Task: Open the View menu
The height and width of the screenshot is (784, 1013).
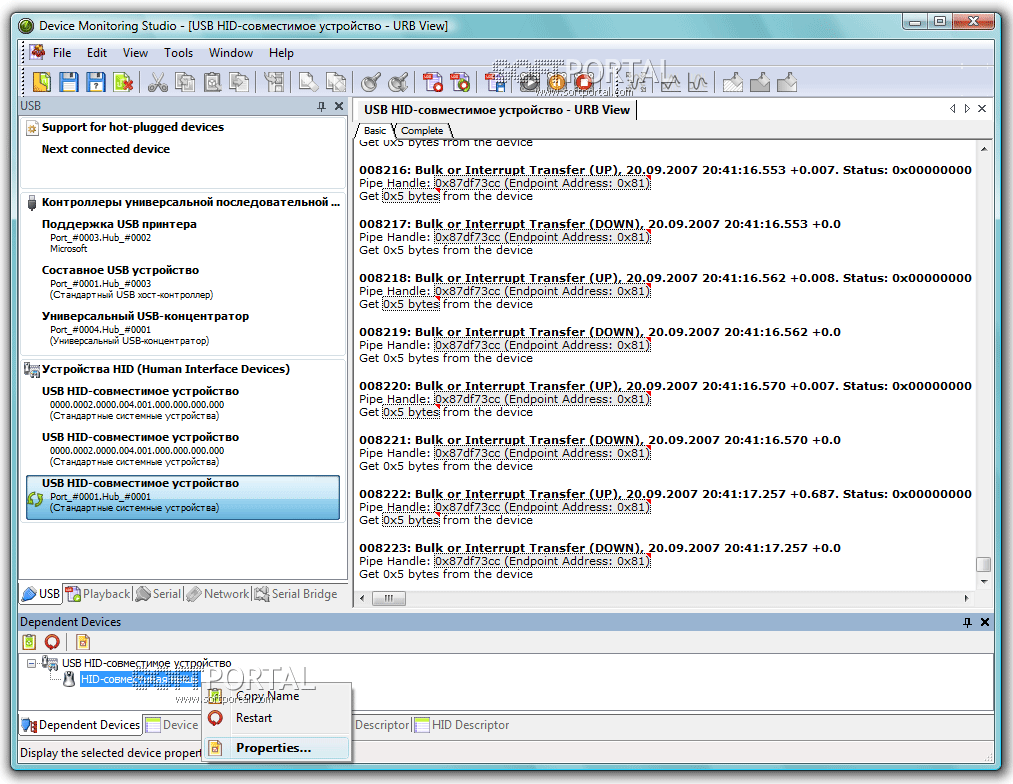Action: coord(135,53)
